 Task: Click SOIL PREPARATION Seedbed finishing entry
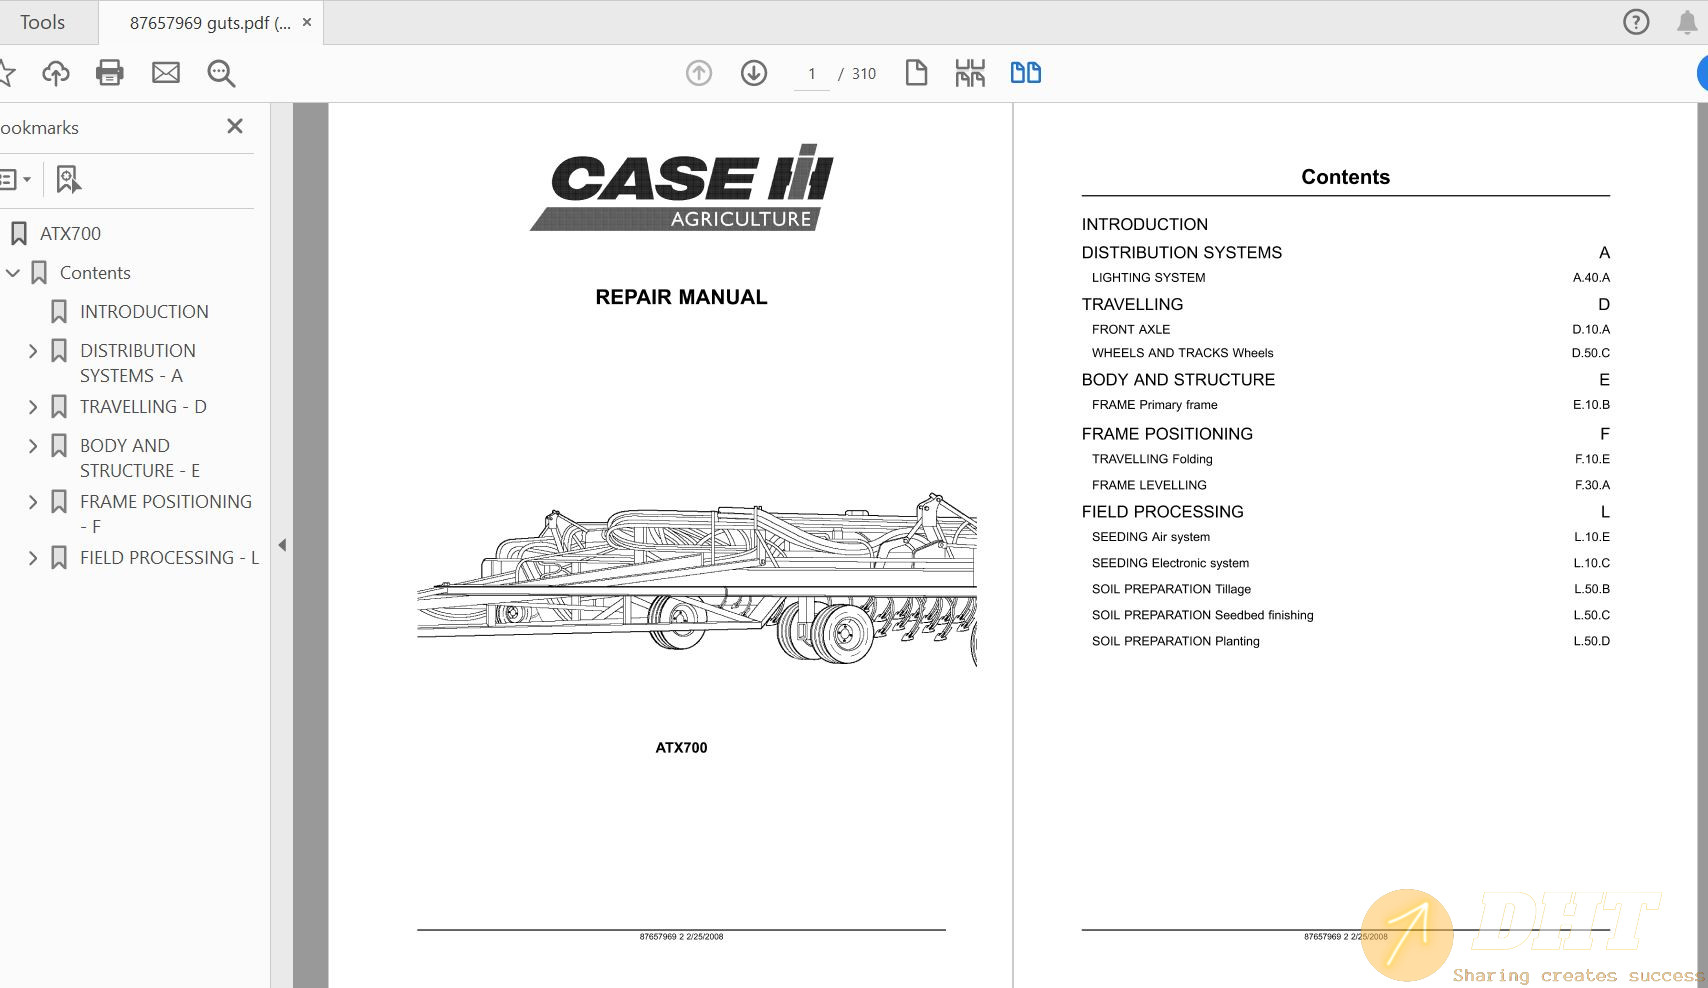1202,615
